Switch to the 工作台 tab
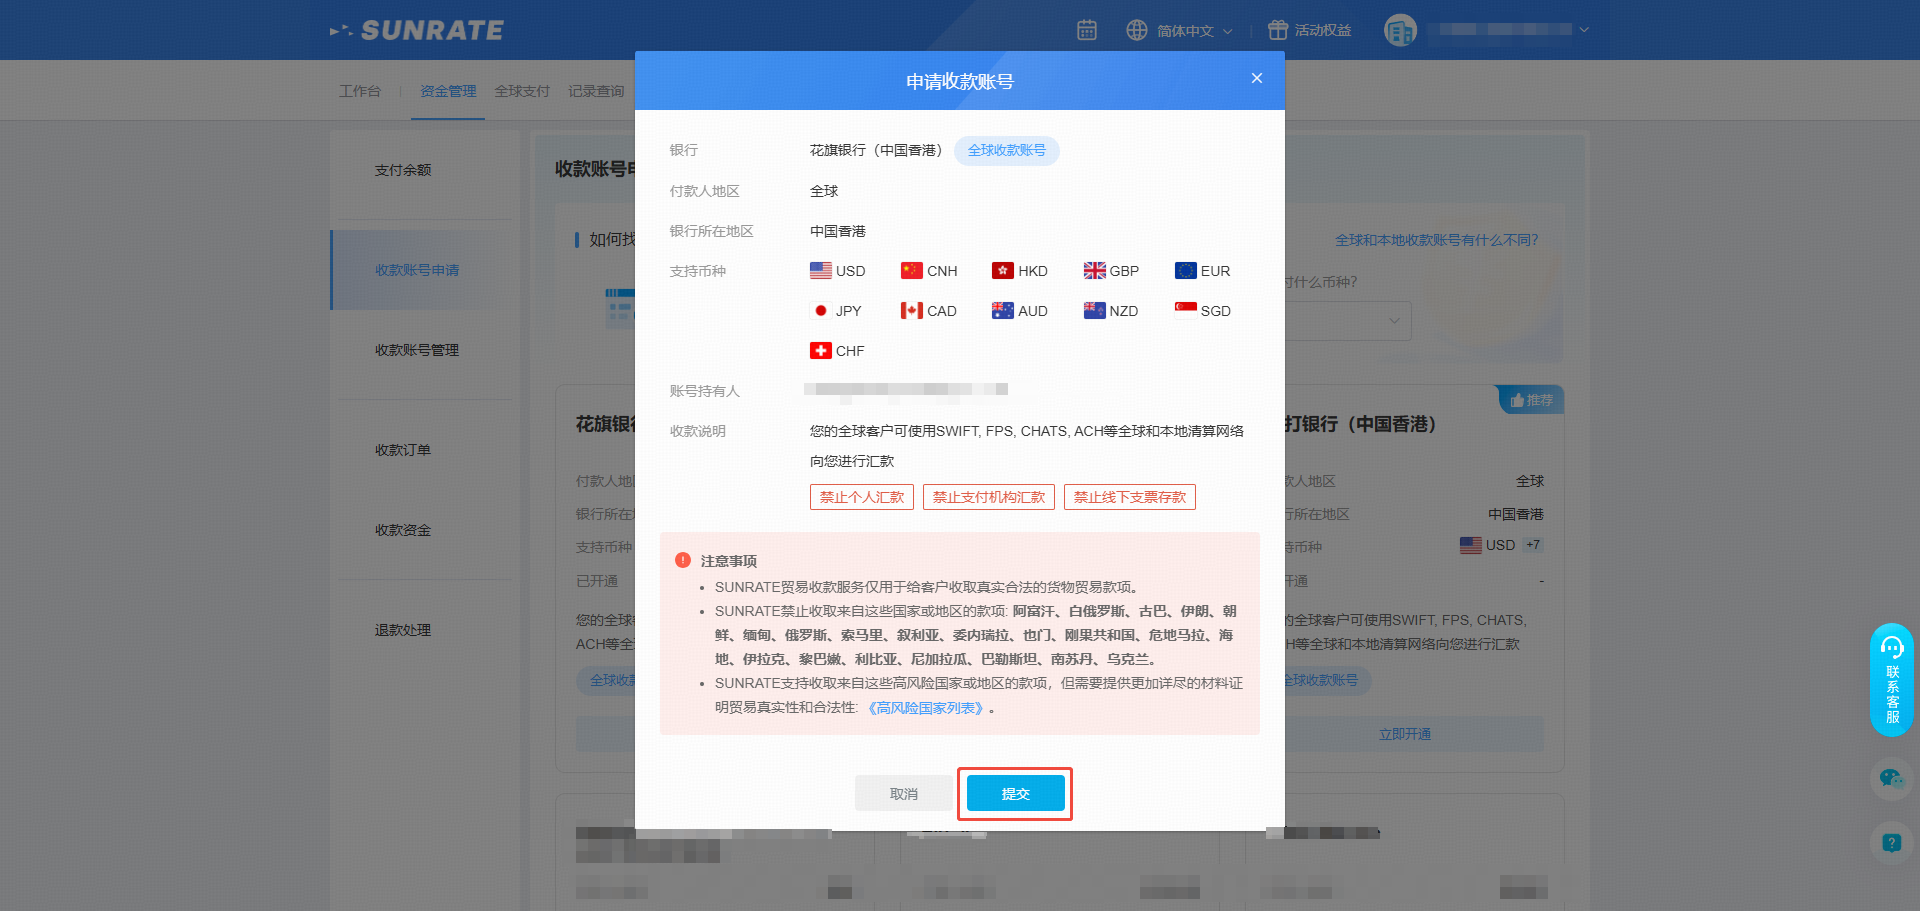 tap(360, 91)
